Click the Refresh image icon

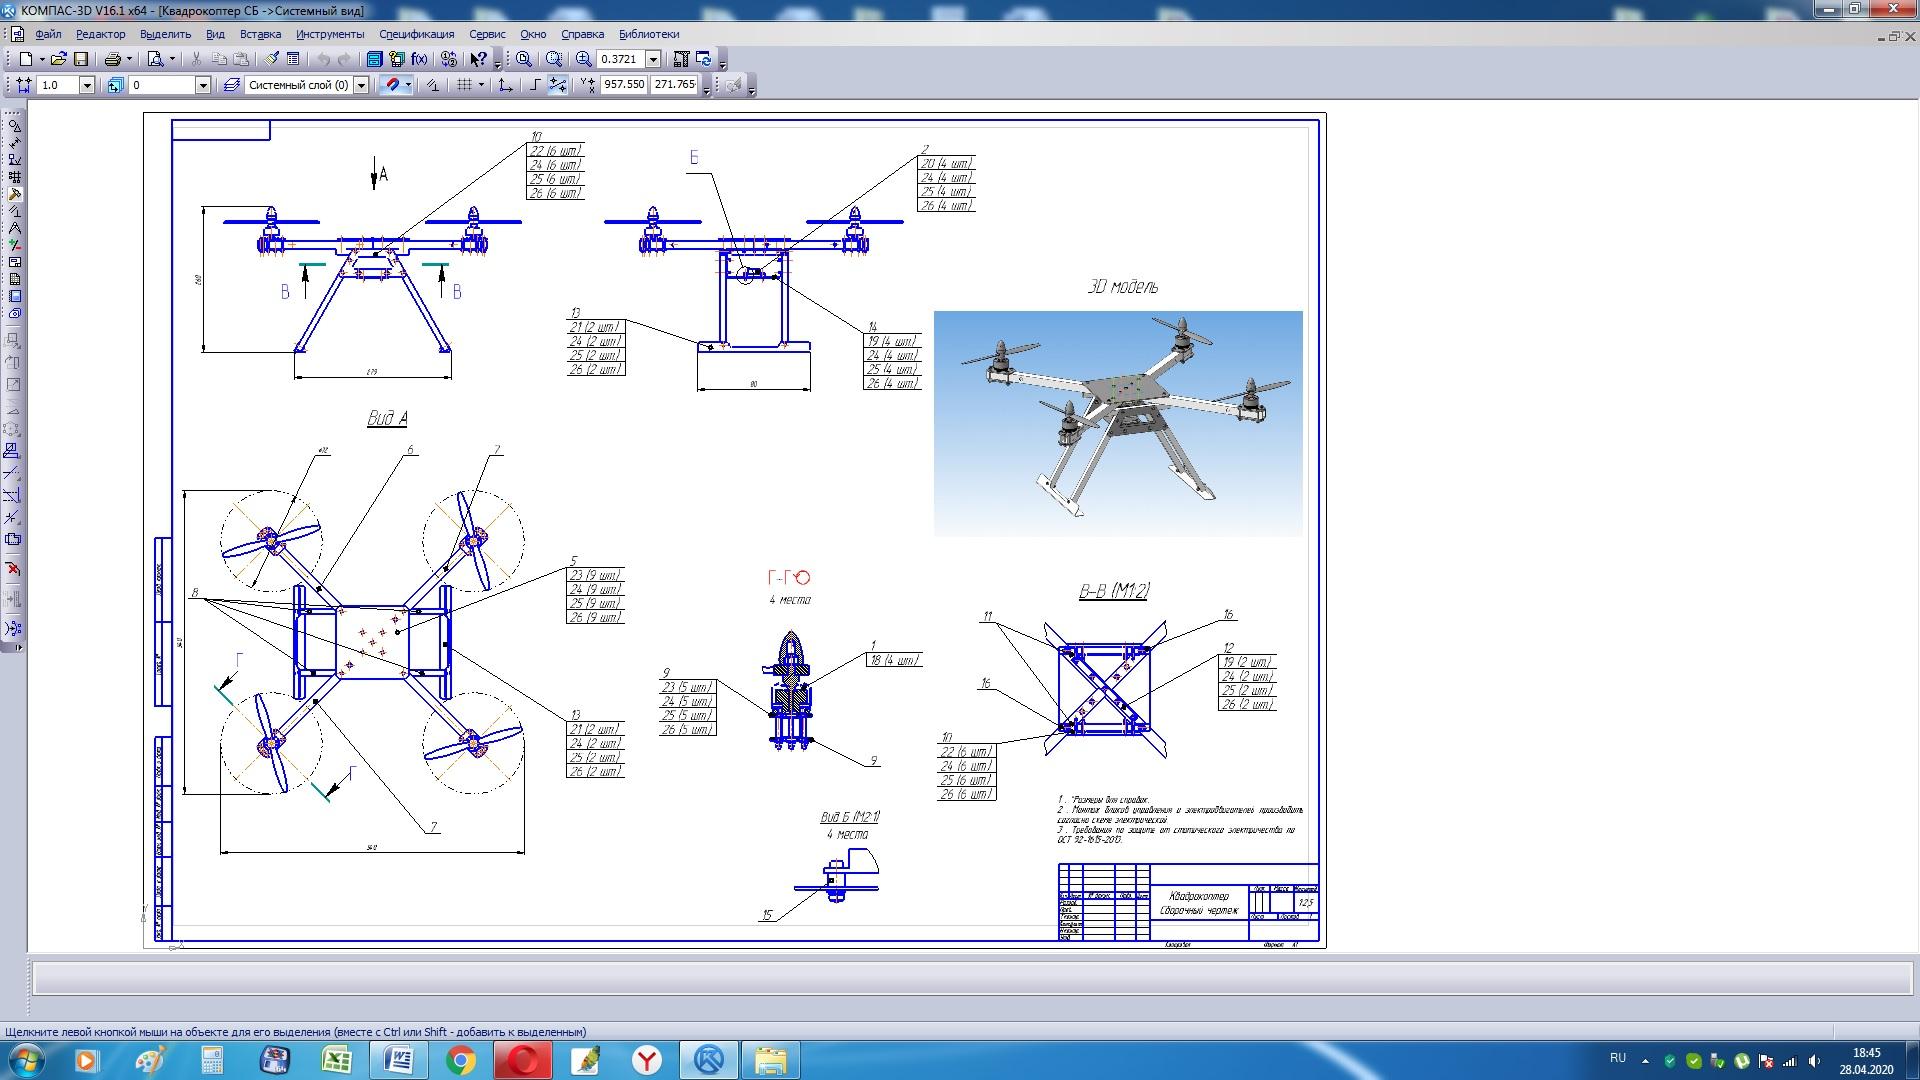click(703, 59)
